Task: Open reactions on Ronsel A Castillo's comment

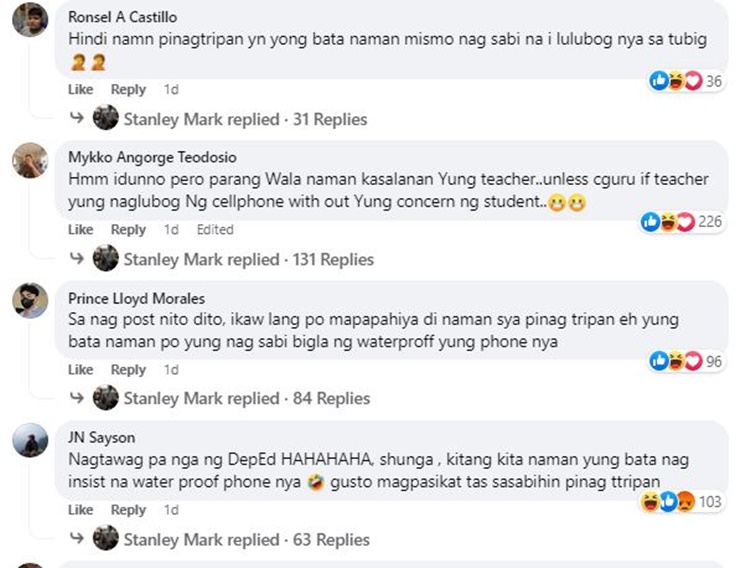Action: pyautogui.click(x=685, y=81)
